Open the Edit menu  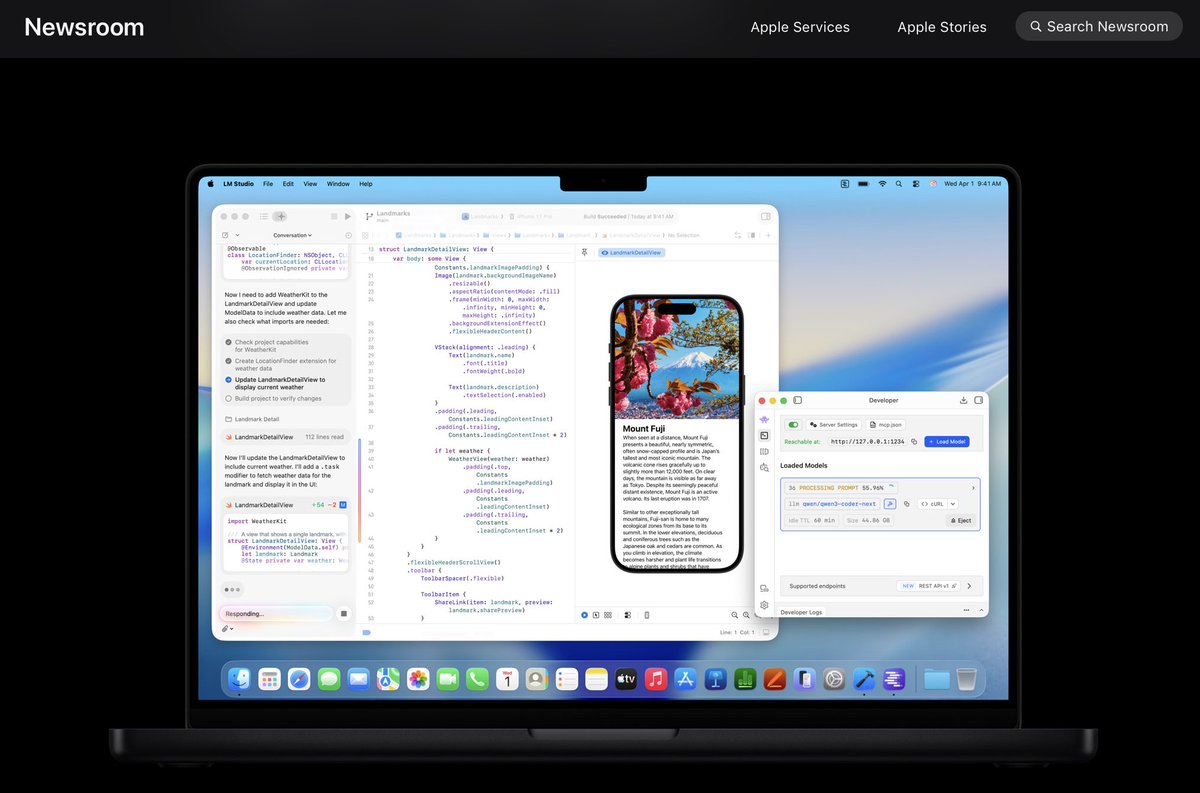point(288,184)
